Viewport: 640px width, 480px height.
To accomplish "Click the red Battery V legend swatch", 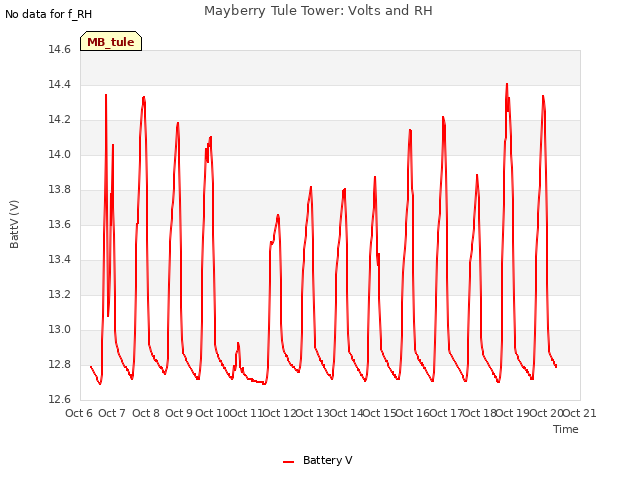I will pyautogui.click(x=288, y=462).
